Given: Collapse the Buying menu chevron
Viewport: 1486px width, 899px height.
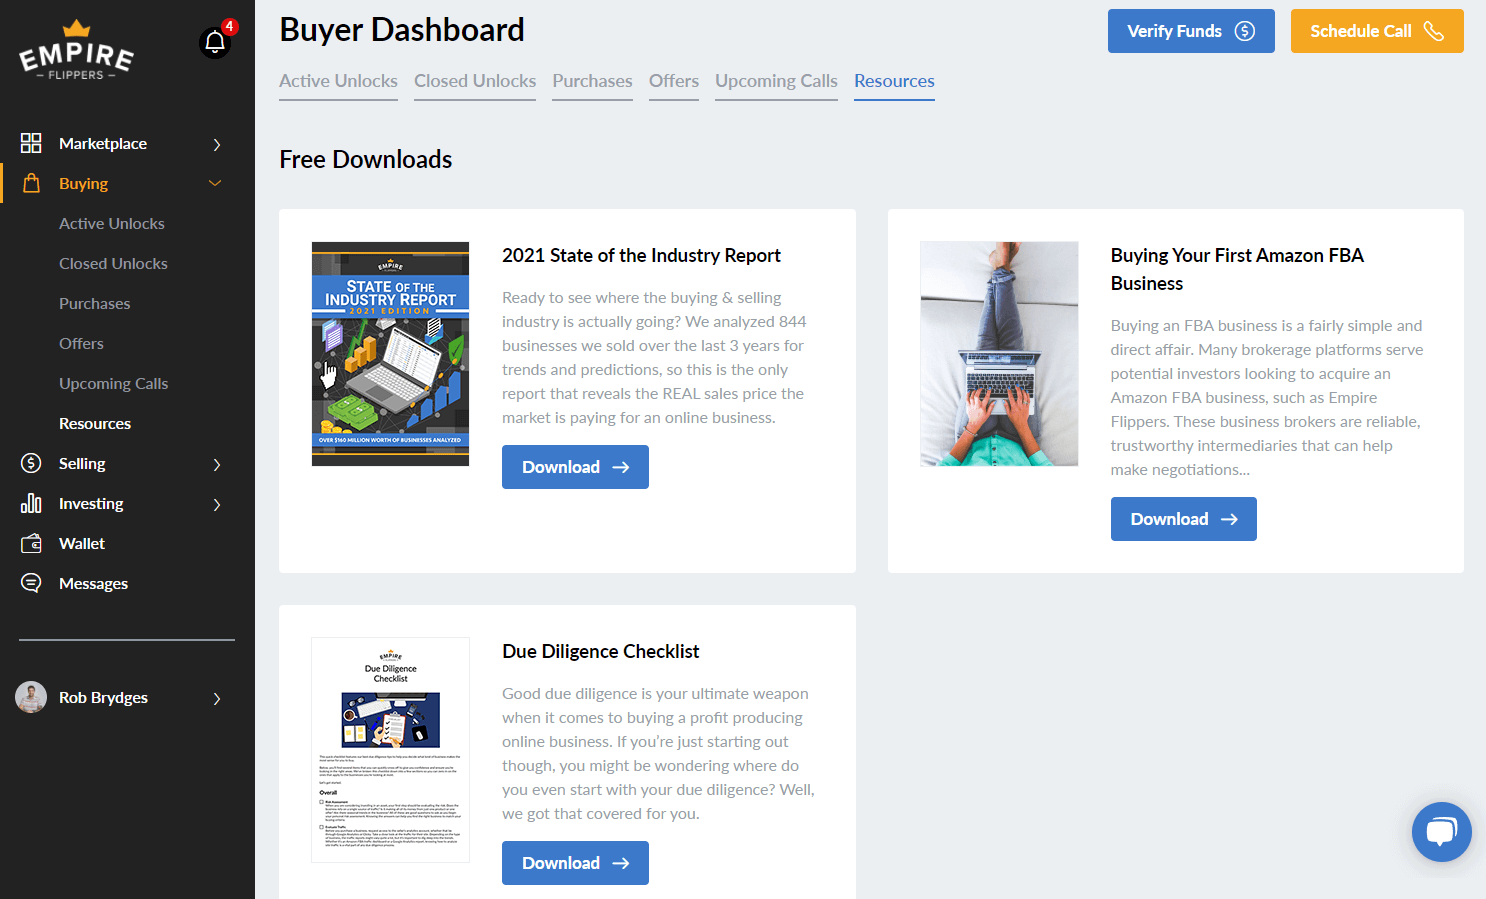Looking at the screenshot, I should pyautogui.click(x=215, y=183).
